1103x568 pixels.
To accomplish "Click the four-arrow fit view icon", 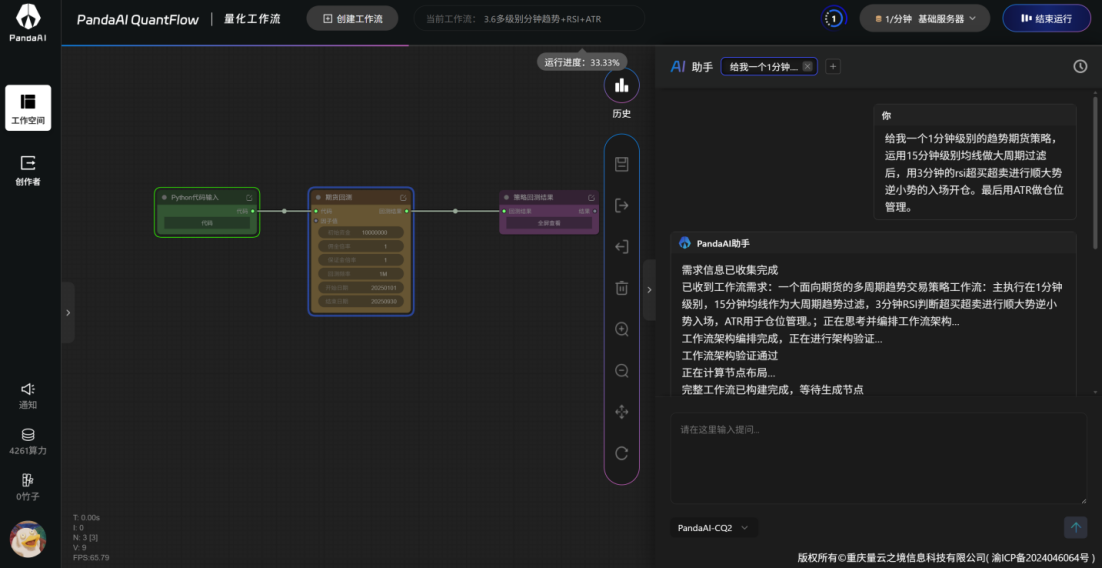I will point(622,412).
